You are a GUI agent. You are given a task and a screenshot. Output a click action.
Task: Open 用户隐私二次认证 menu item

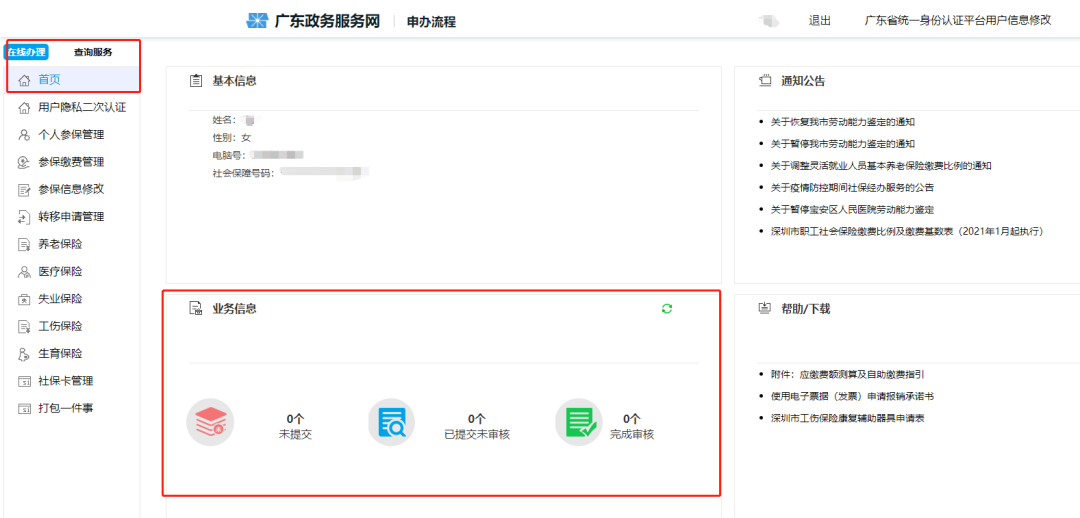pos(81,107)
